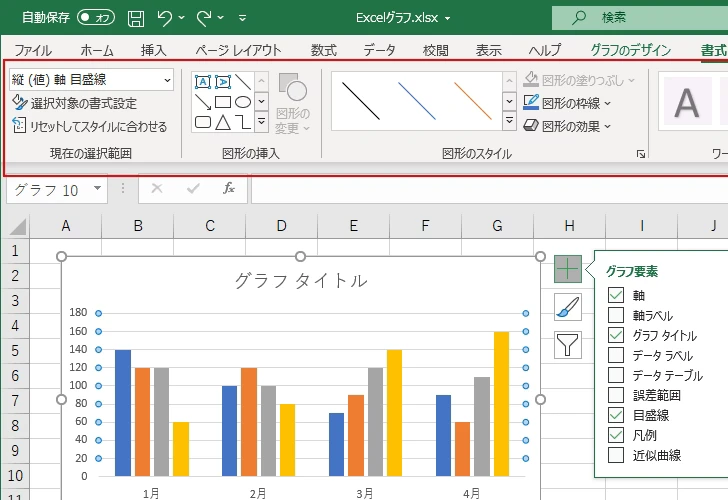The height and width of the screenshot is (500, 728).
Task: Select column header D
Action: (x=281, y=226)
